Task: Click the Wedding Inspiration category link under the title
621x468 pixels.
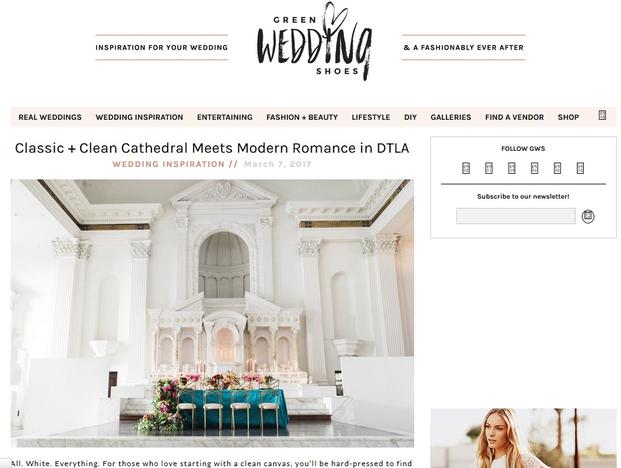Action: point(168,164)
